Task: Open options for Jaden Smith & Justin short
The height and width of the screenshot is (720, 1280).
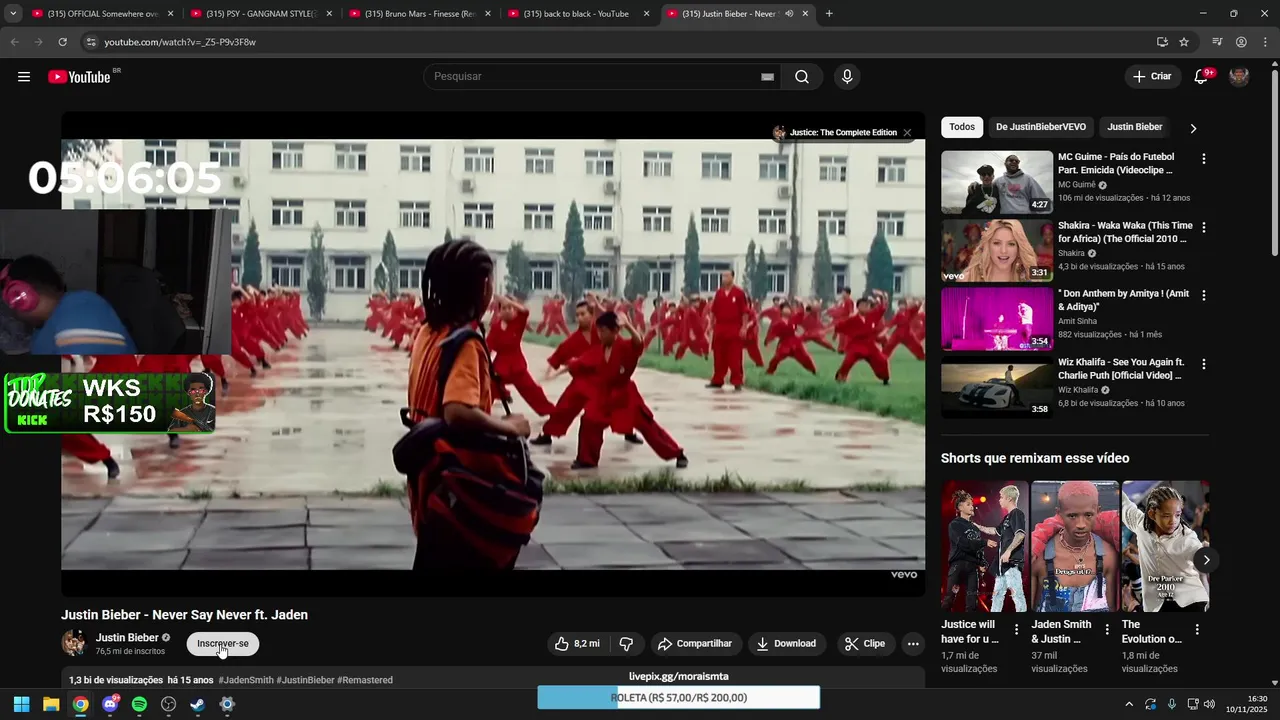Action: pyautogui.click(x=1106, y=630)
